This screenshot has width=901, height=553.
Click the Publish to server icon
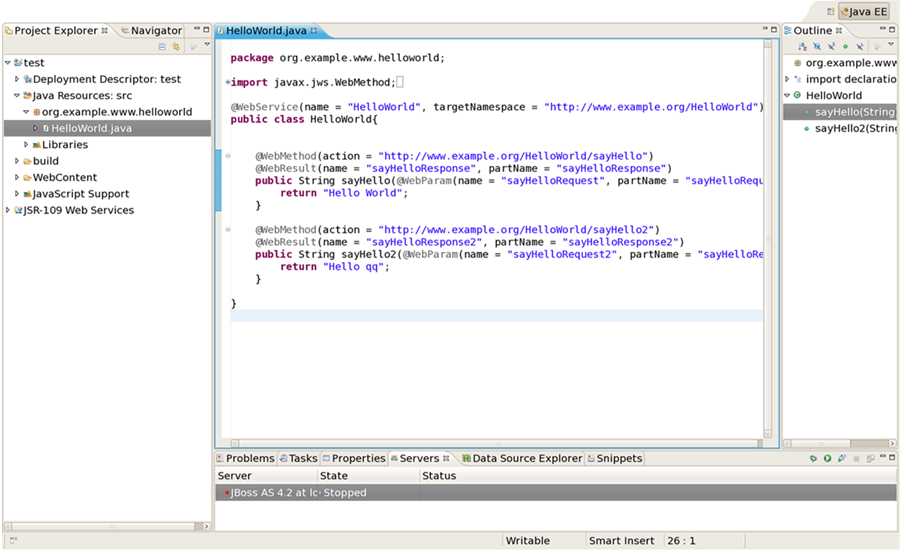[x=870, y=458]
